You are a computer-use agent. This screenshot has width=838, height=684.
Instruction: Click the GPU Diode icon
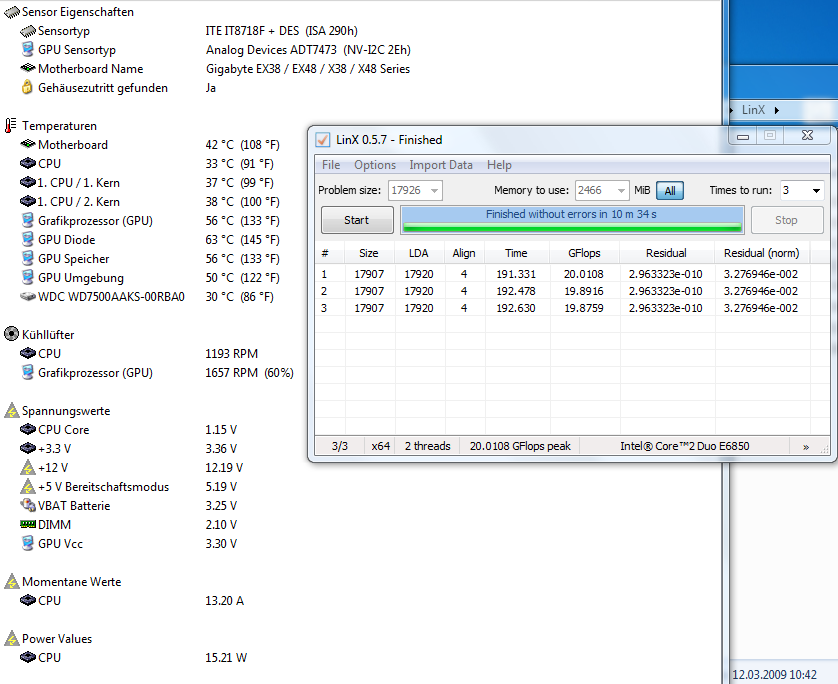coord(28,239)
